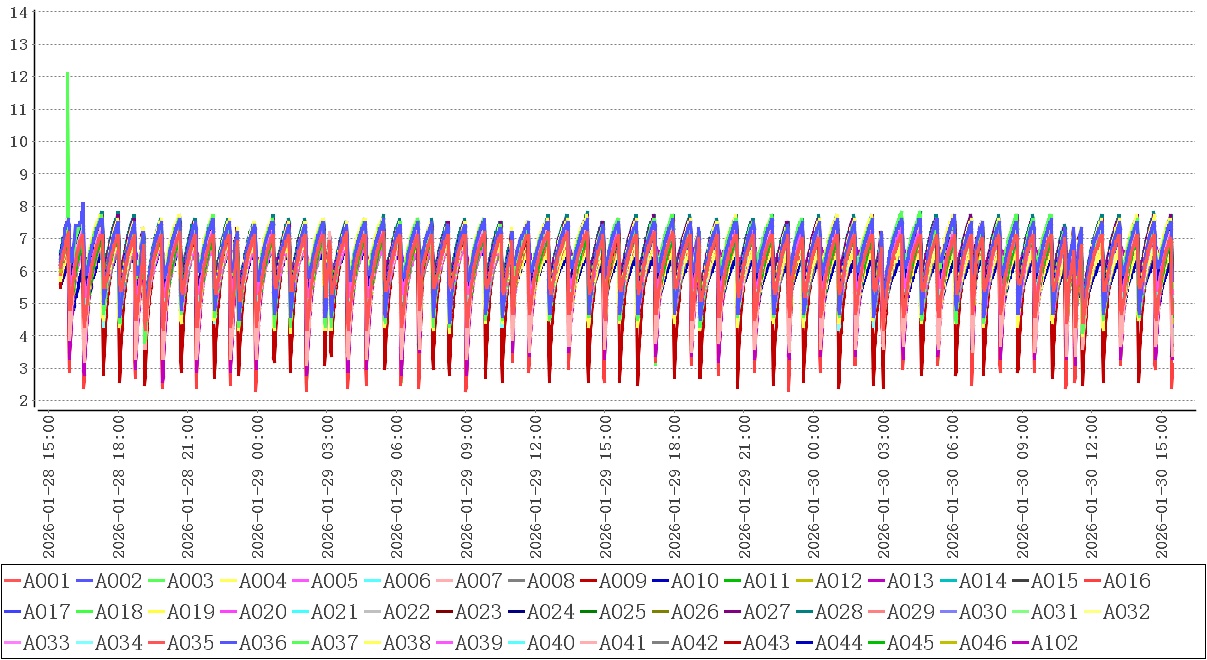Image resolution: width=1207 pixels, height=660 pixels.
Task: Click the y-axis value 14 label
Action: (x=17, y=12)
